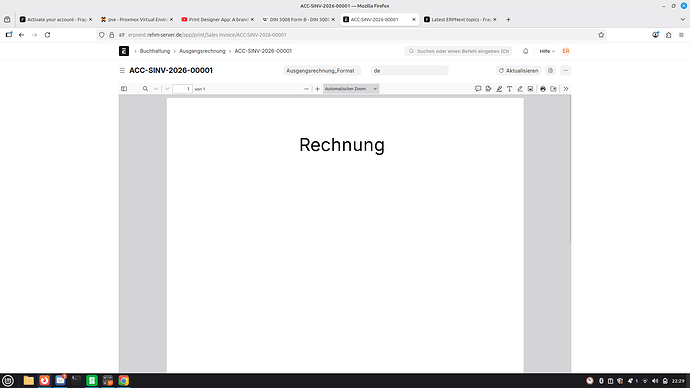
Task: Open the Automatischer Zoom dropdown
Action: click(351, 89)
